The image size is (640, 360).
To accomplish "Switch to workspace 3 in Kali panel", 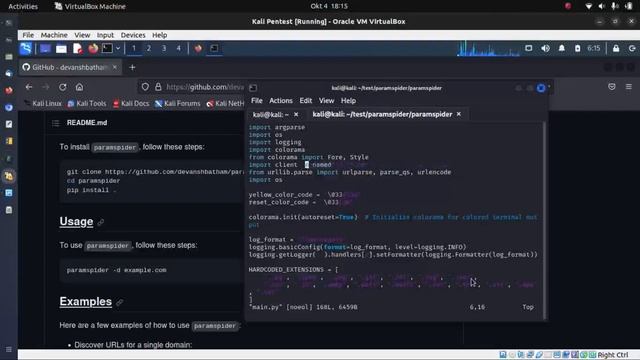I will click(164, 49).
